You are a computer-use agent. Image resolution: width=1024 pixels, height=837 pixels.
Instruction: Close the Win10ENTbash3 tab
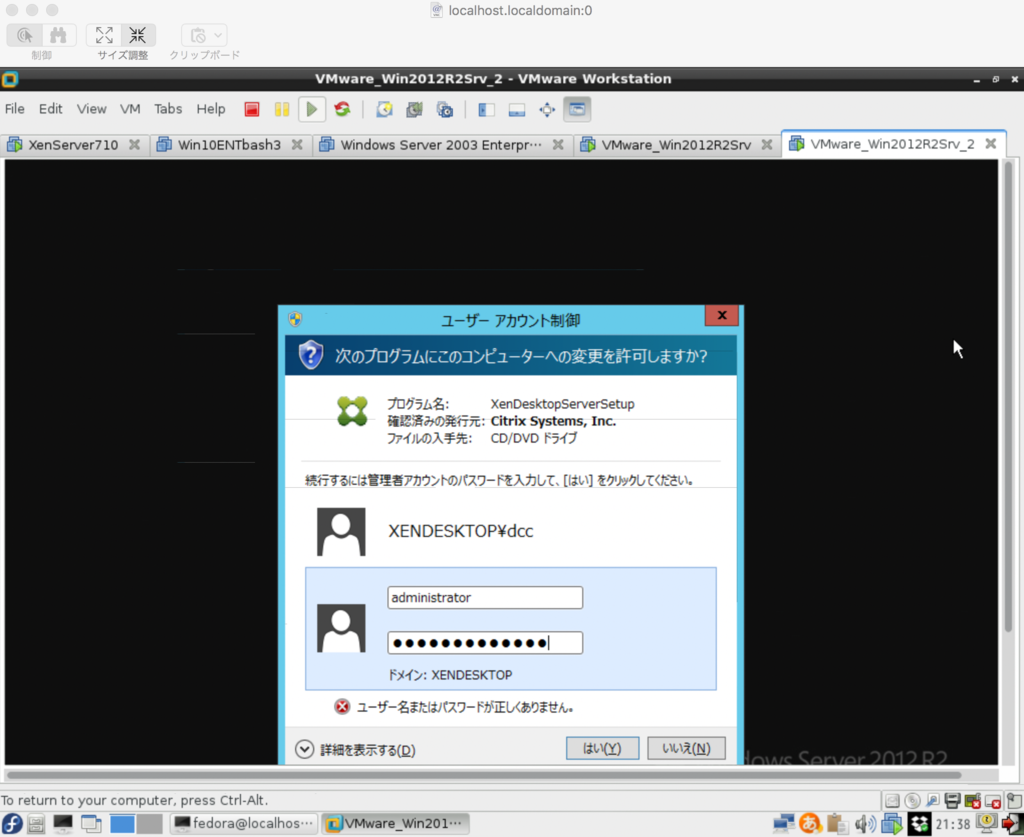point(297,144)
